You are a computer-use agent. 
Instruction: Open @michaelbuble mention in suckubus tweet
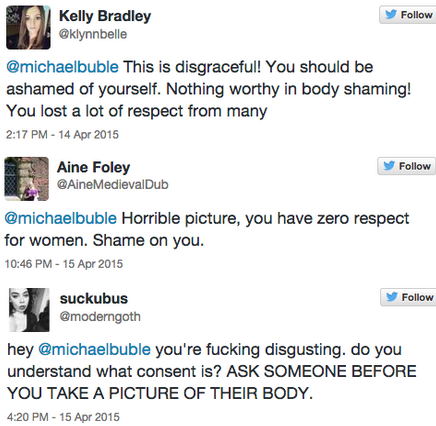pos(95,349)
